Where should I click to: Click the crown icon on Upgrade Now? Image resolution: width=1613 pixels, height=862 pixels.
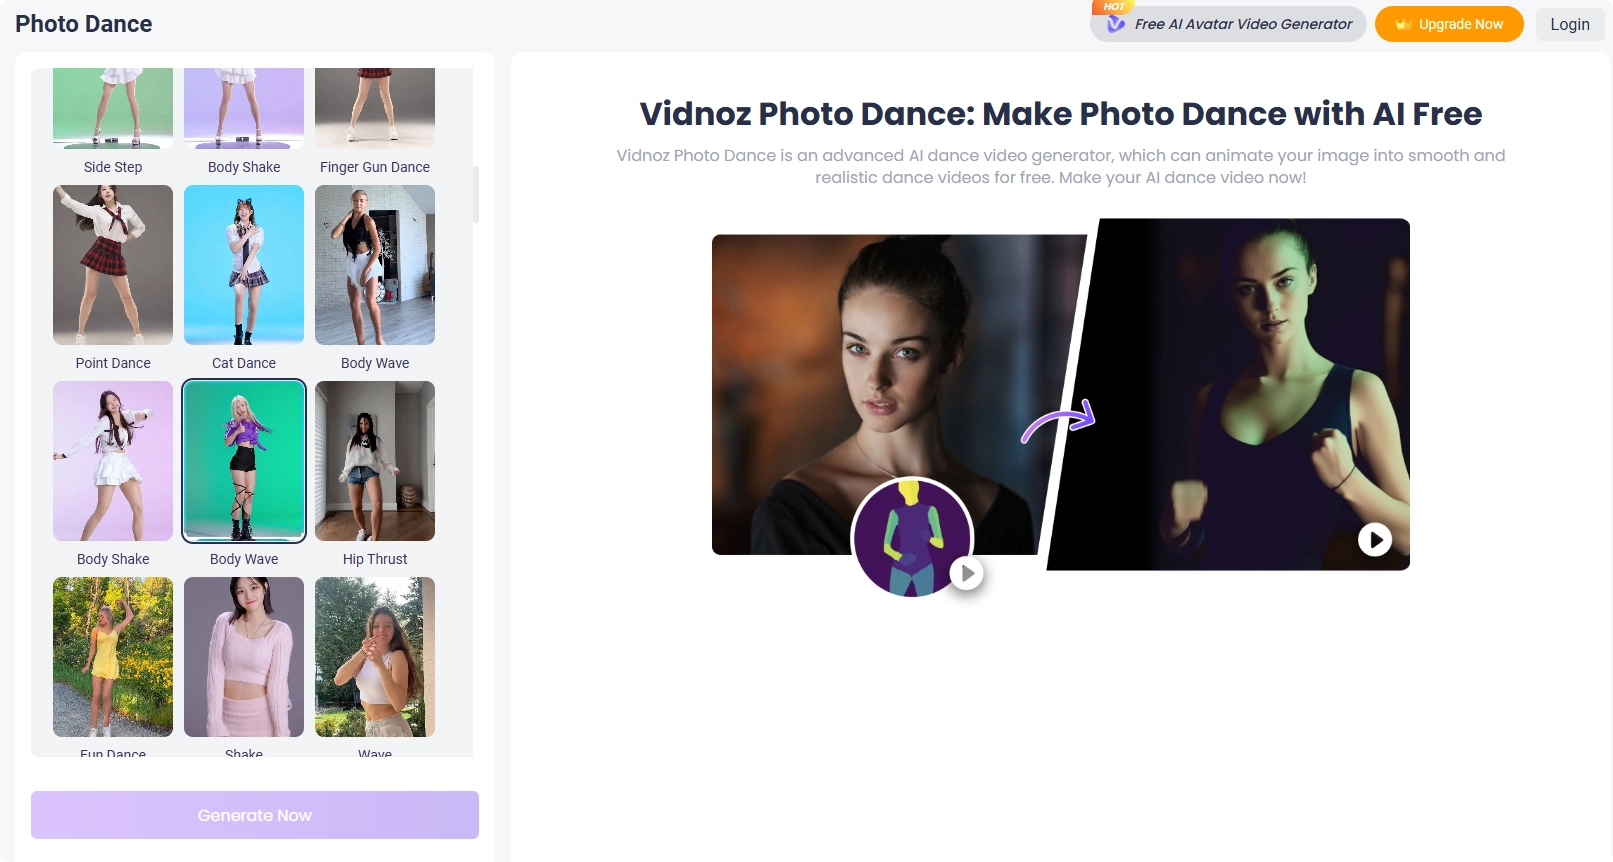1403,24
